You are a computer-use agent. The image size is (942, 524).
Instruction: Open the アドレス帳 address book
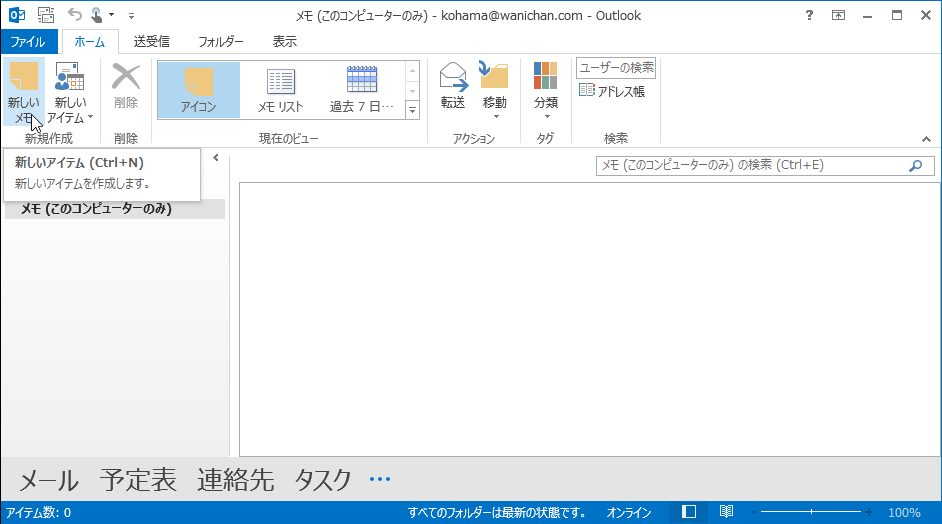(x=612, y=91)
